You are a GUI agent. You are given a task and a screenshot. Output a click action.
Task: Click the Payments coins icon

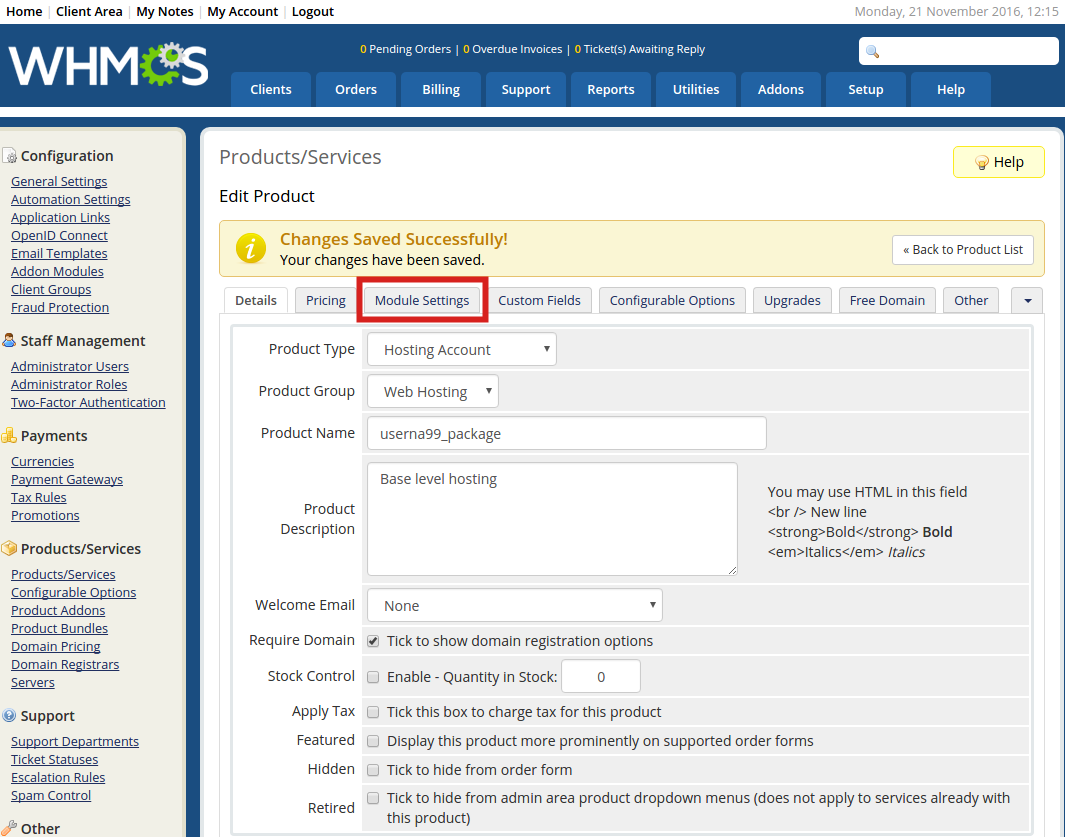click(10, 436)
